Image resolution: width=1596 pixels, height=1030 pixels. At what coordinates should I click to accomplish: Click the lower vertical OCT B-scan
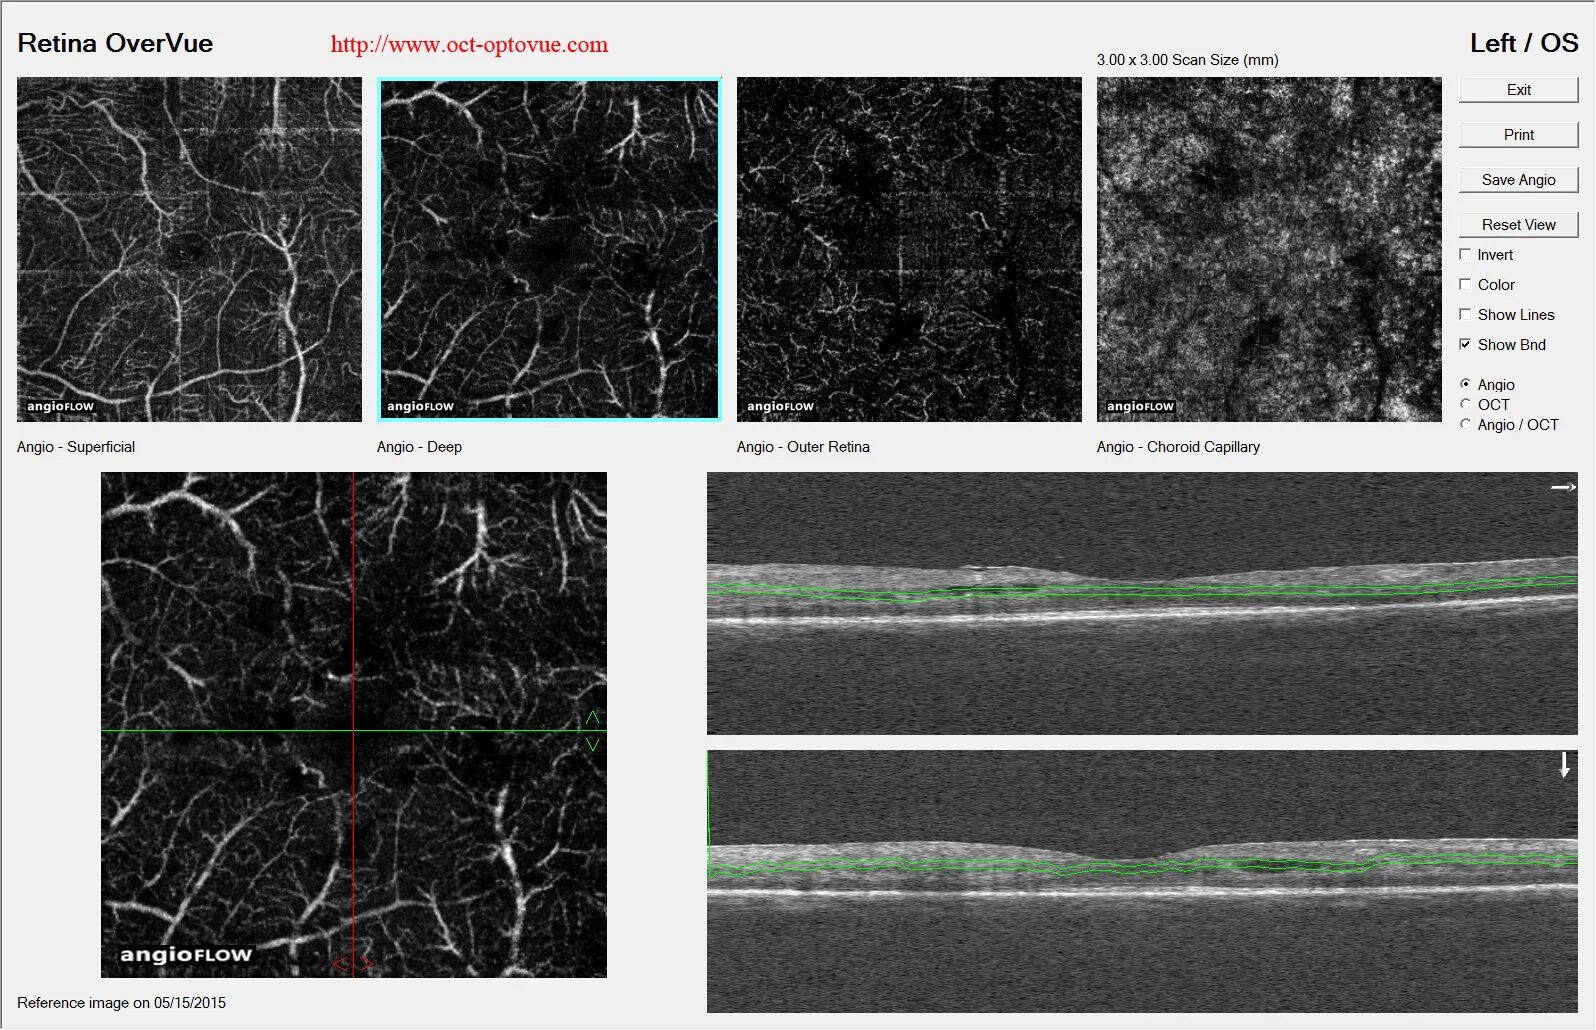(1142, 882)
